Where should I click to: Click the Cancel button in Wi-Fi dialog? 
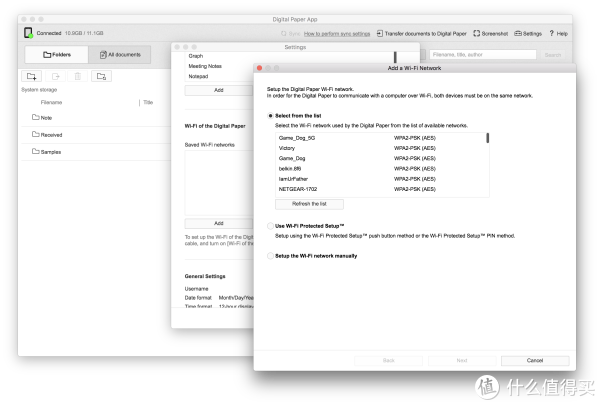(x=534, y=360)
